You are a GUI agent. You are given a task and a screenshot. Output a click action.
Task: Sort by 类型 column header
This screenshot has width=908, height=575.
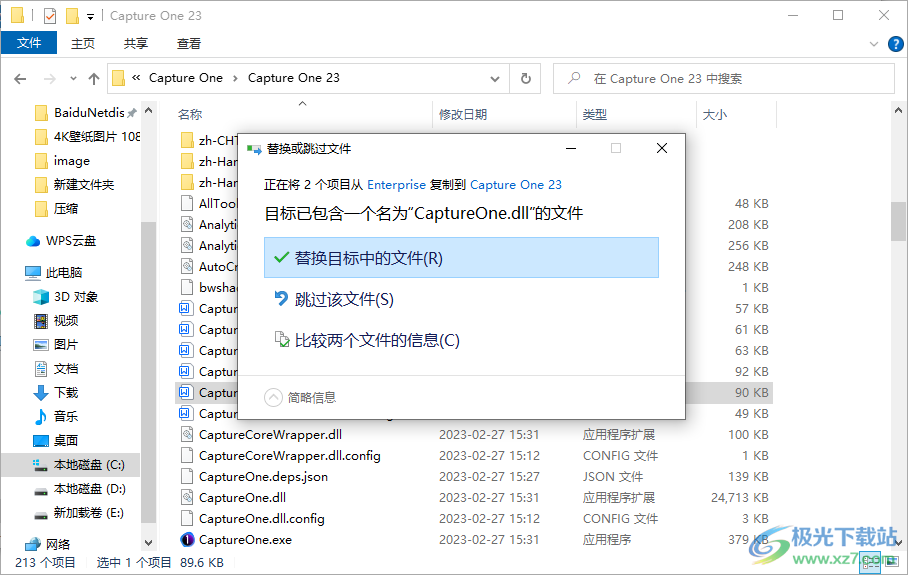pos(595,115)
